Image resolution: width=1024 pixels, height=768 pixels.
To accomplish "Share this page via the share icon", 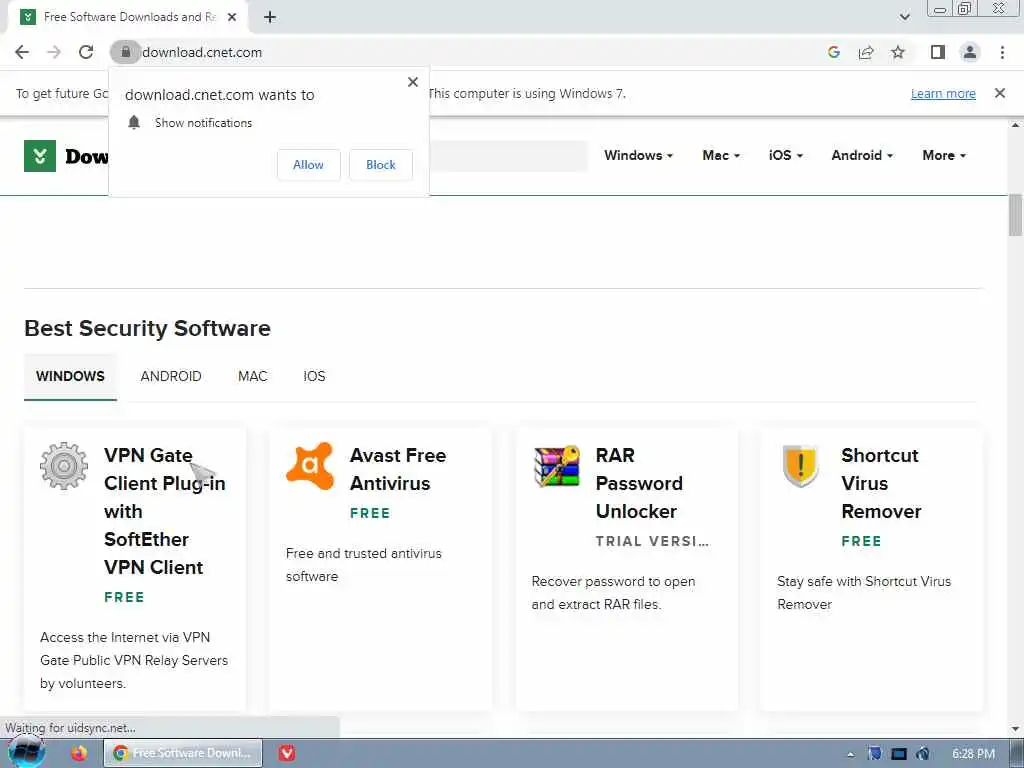I will coord(866,52).
